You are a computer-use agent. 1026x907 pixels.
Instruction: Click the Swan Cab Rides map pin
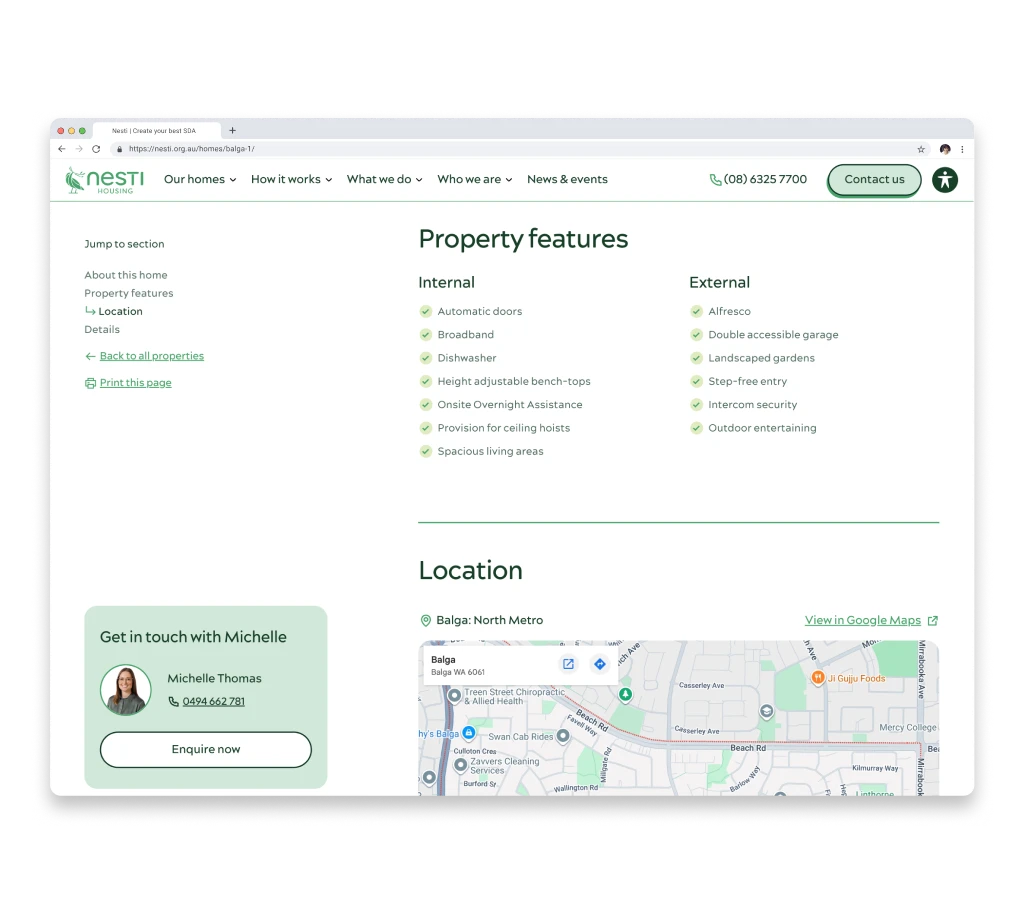(x=563, y=736)
